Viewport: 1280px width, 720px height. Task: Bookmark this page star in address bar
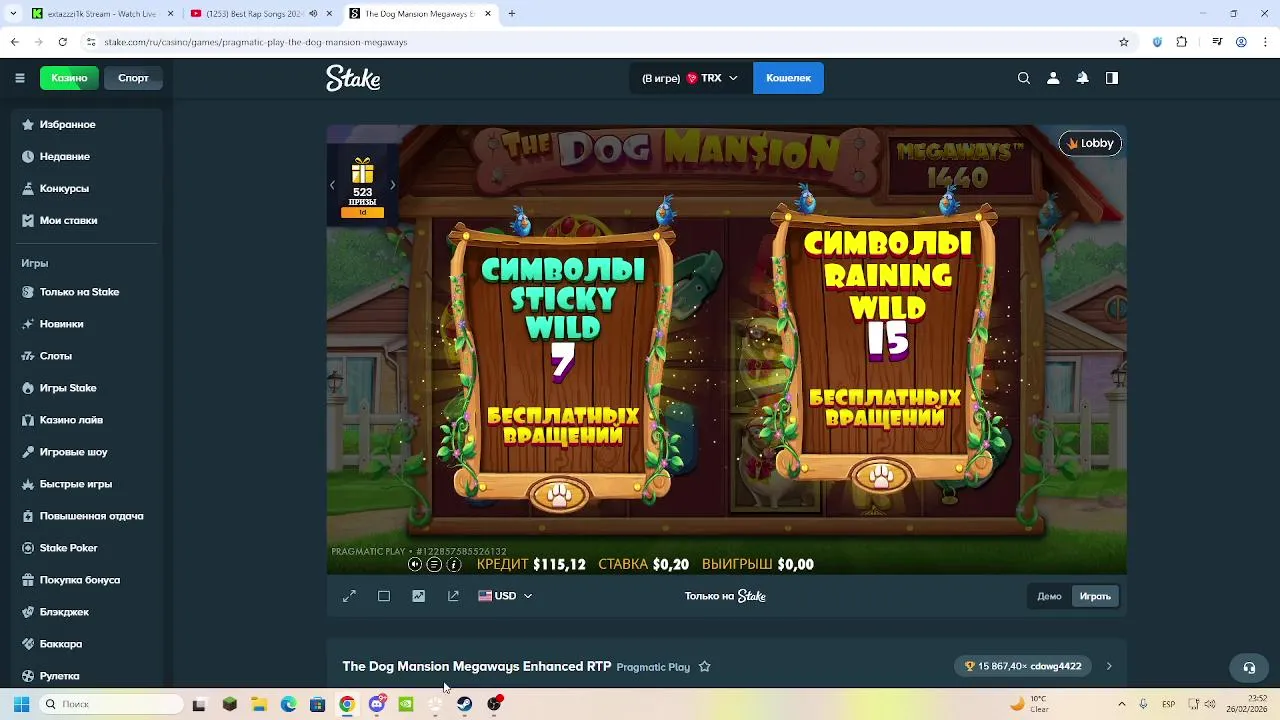click(x=1124, y=42)
